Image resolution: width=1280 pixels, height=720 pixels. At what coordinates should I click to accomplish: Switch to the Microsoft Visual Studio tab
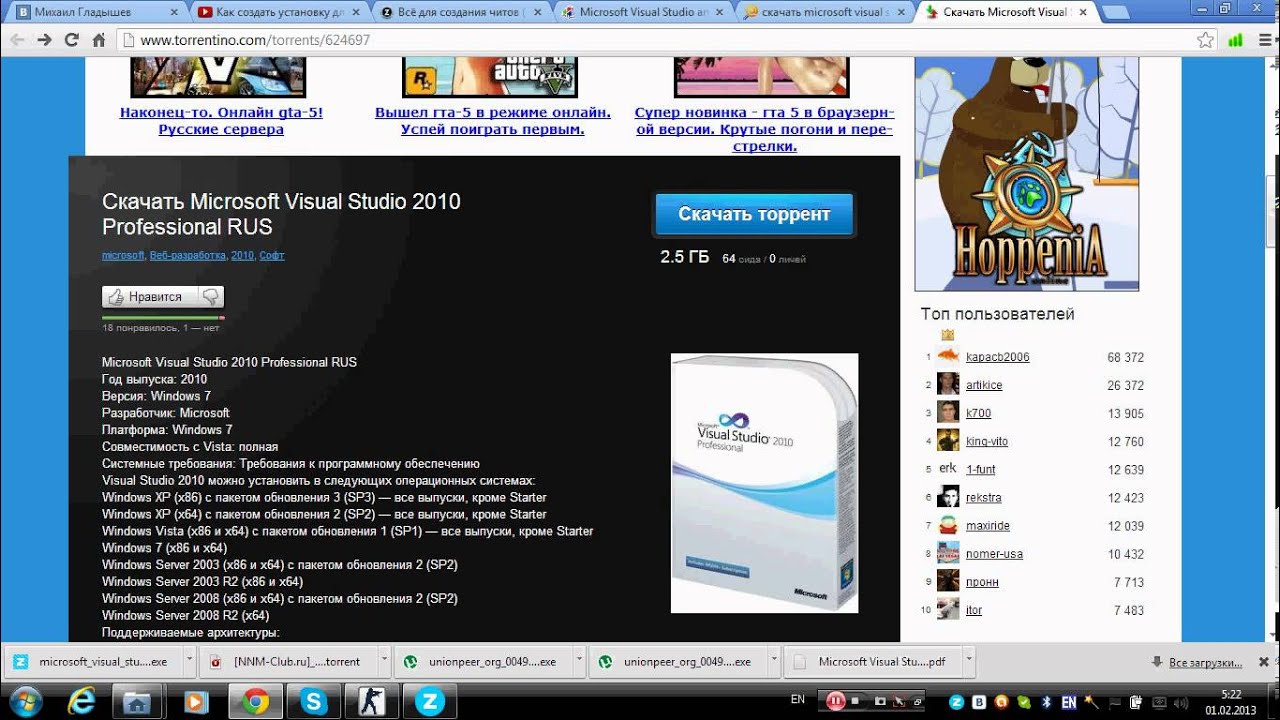tap(642, 13)
